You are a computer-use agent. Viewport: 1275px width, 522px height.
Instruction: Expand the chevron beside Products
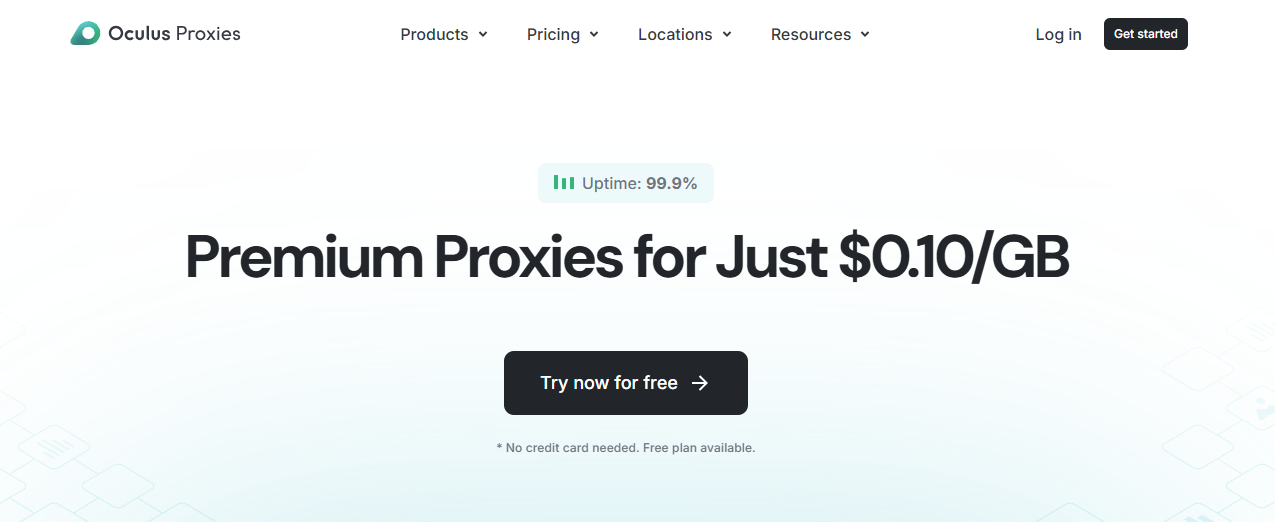click(483, 34)
